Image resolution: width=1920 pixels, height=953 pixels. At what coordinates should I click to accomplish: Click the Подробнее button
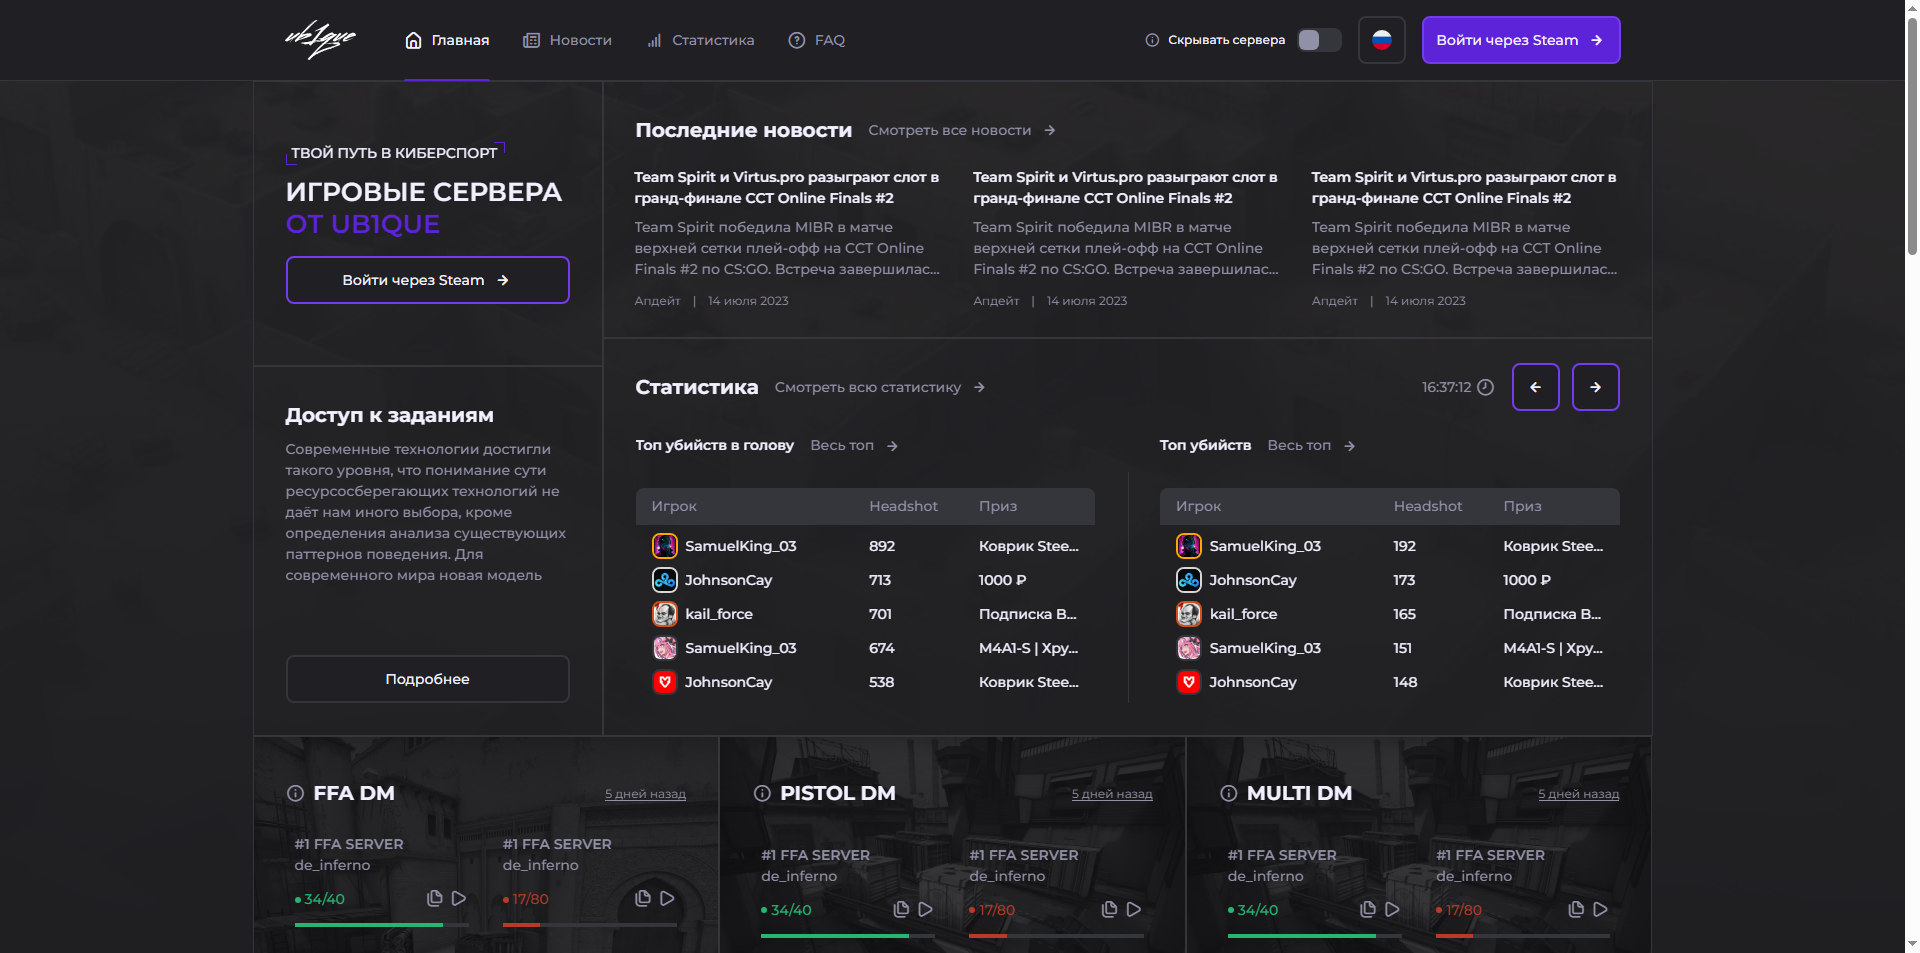pos(428,679)
